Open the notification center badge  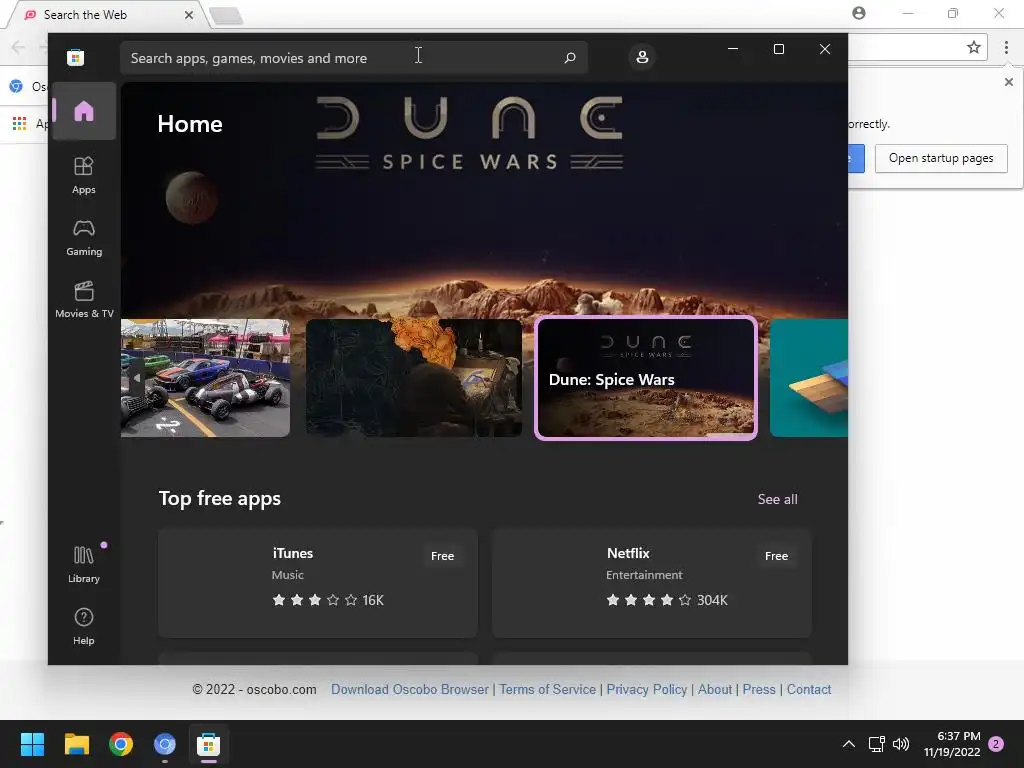click(x=996, y=744)
